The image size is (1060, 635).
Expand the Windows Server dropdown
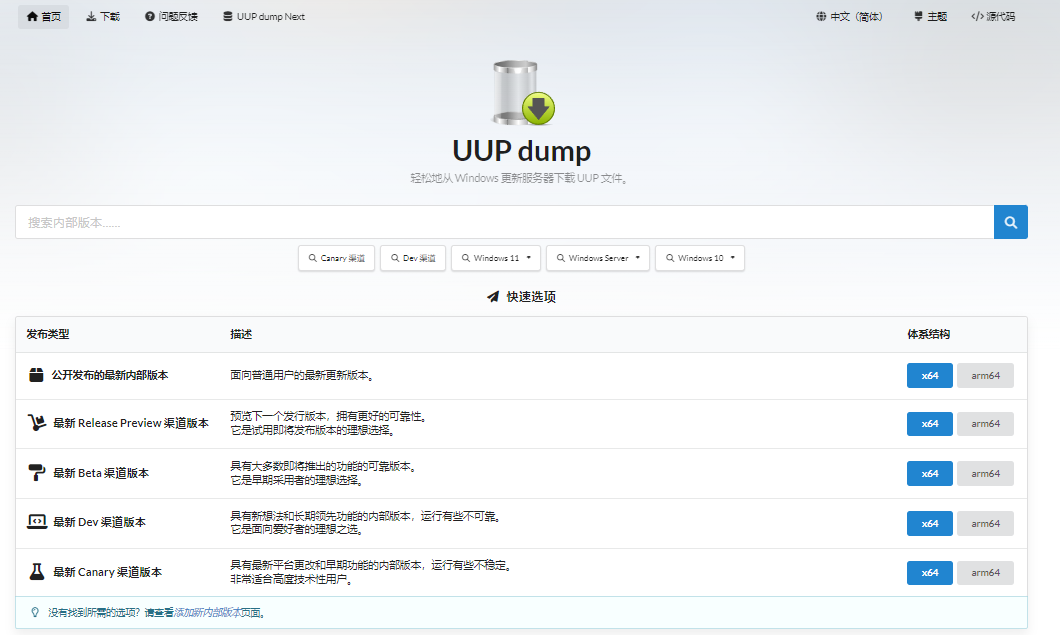598,257
